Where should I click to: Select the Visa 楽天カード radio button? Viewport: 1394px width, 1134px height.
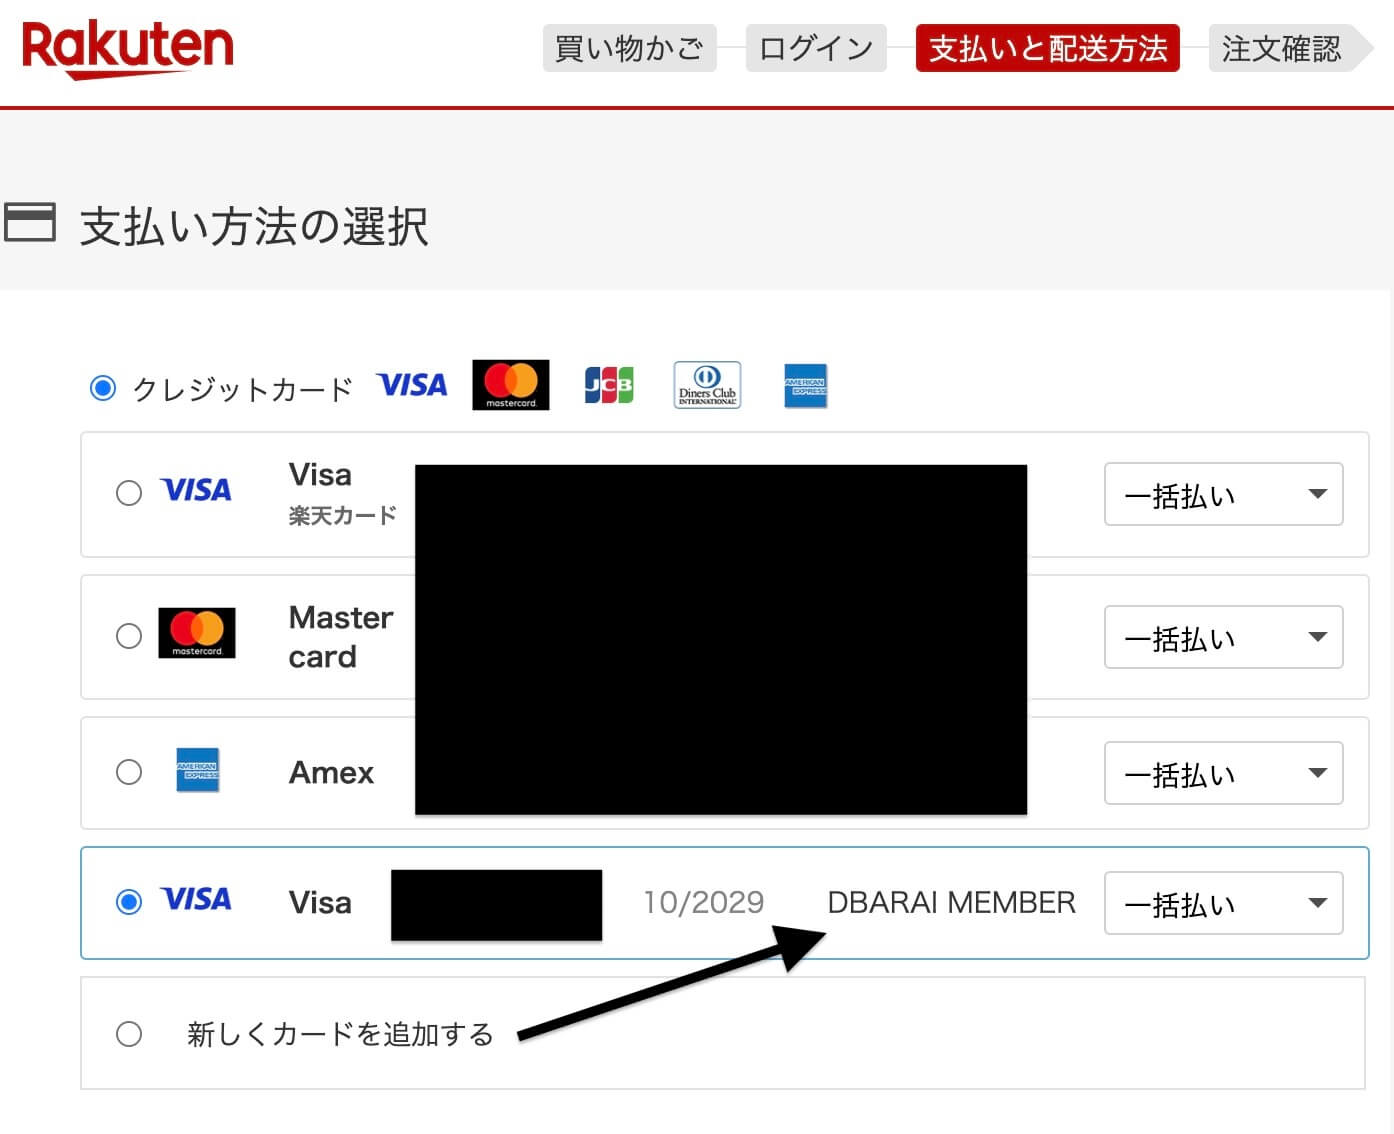pos(129,493)
